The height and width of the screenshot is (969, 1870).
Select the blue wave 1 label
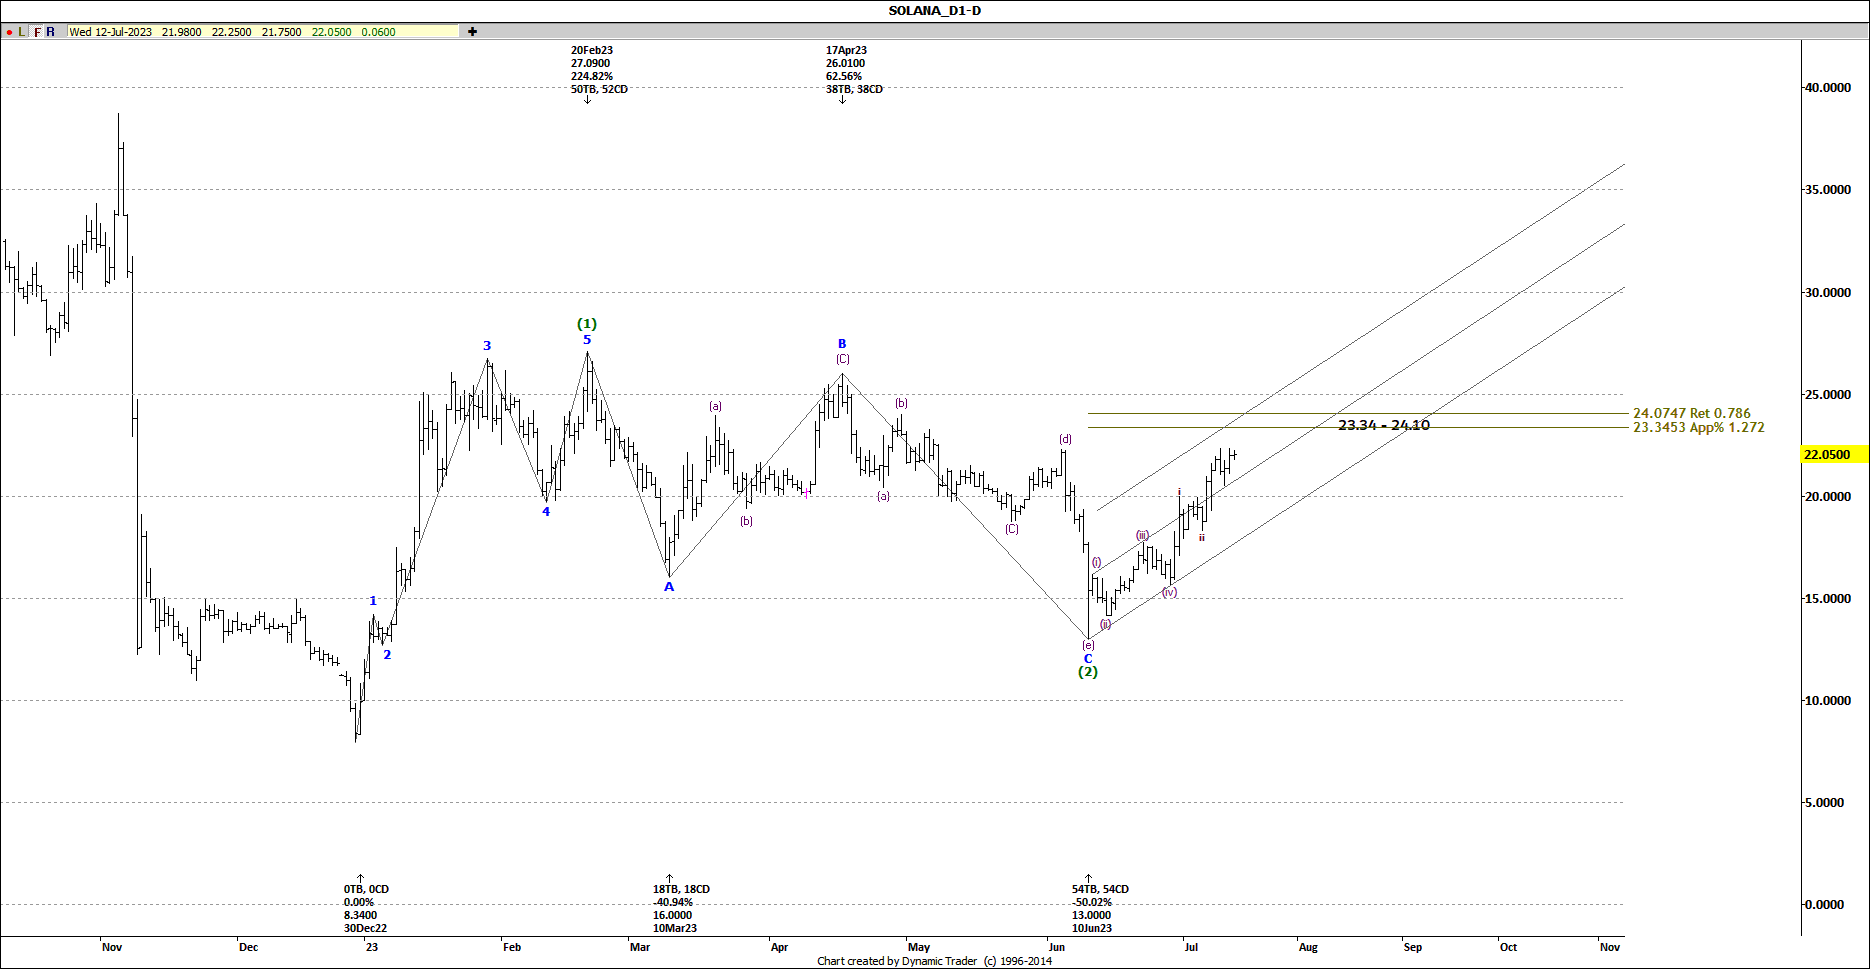click(x=373, y=601)
